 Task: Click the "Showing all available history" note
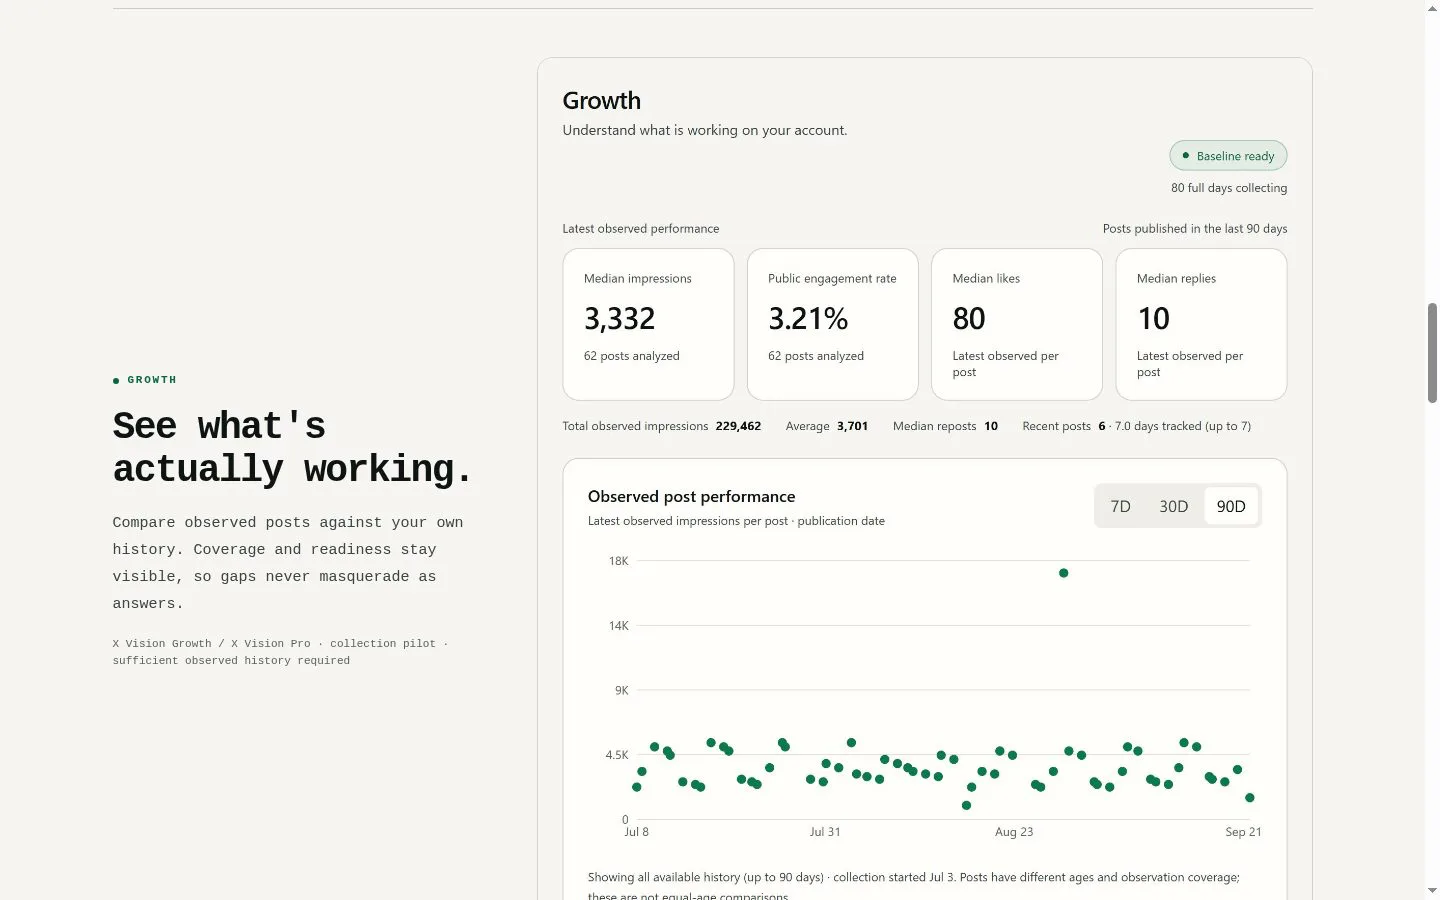click(914, 886)
